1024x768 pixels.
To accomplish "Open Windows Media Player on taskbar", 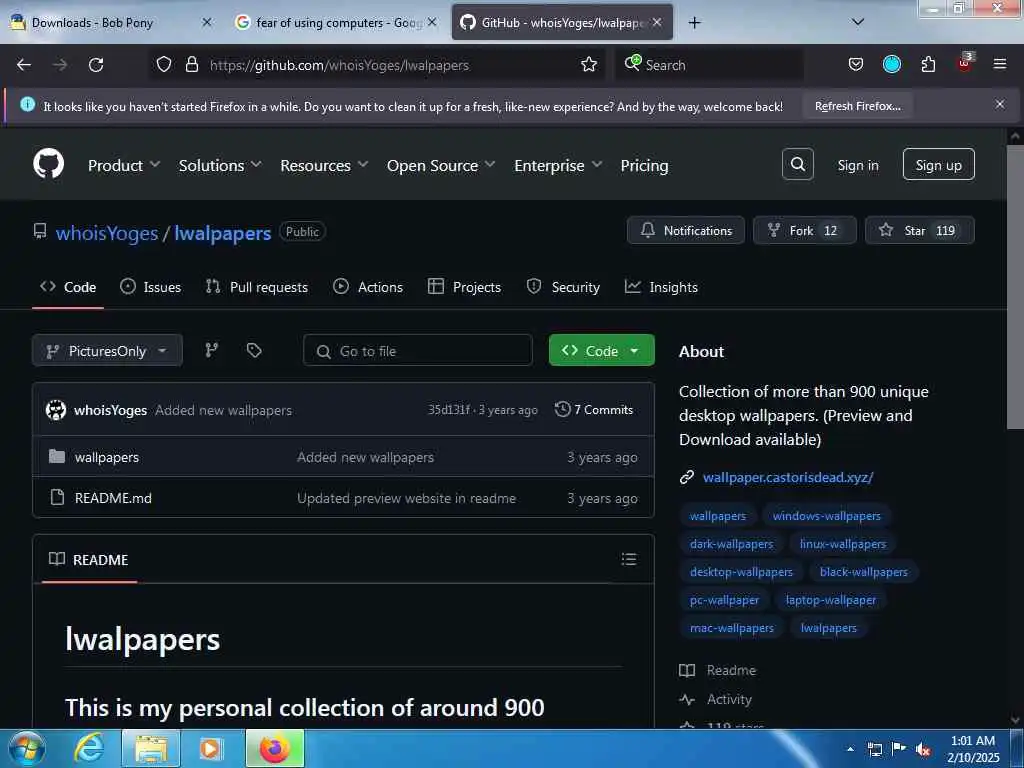I will (210, 748).
